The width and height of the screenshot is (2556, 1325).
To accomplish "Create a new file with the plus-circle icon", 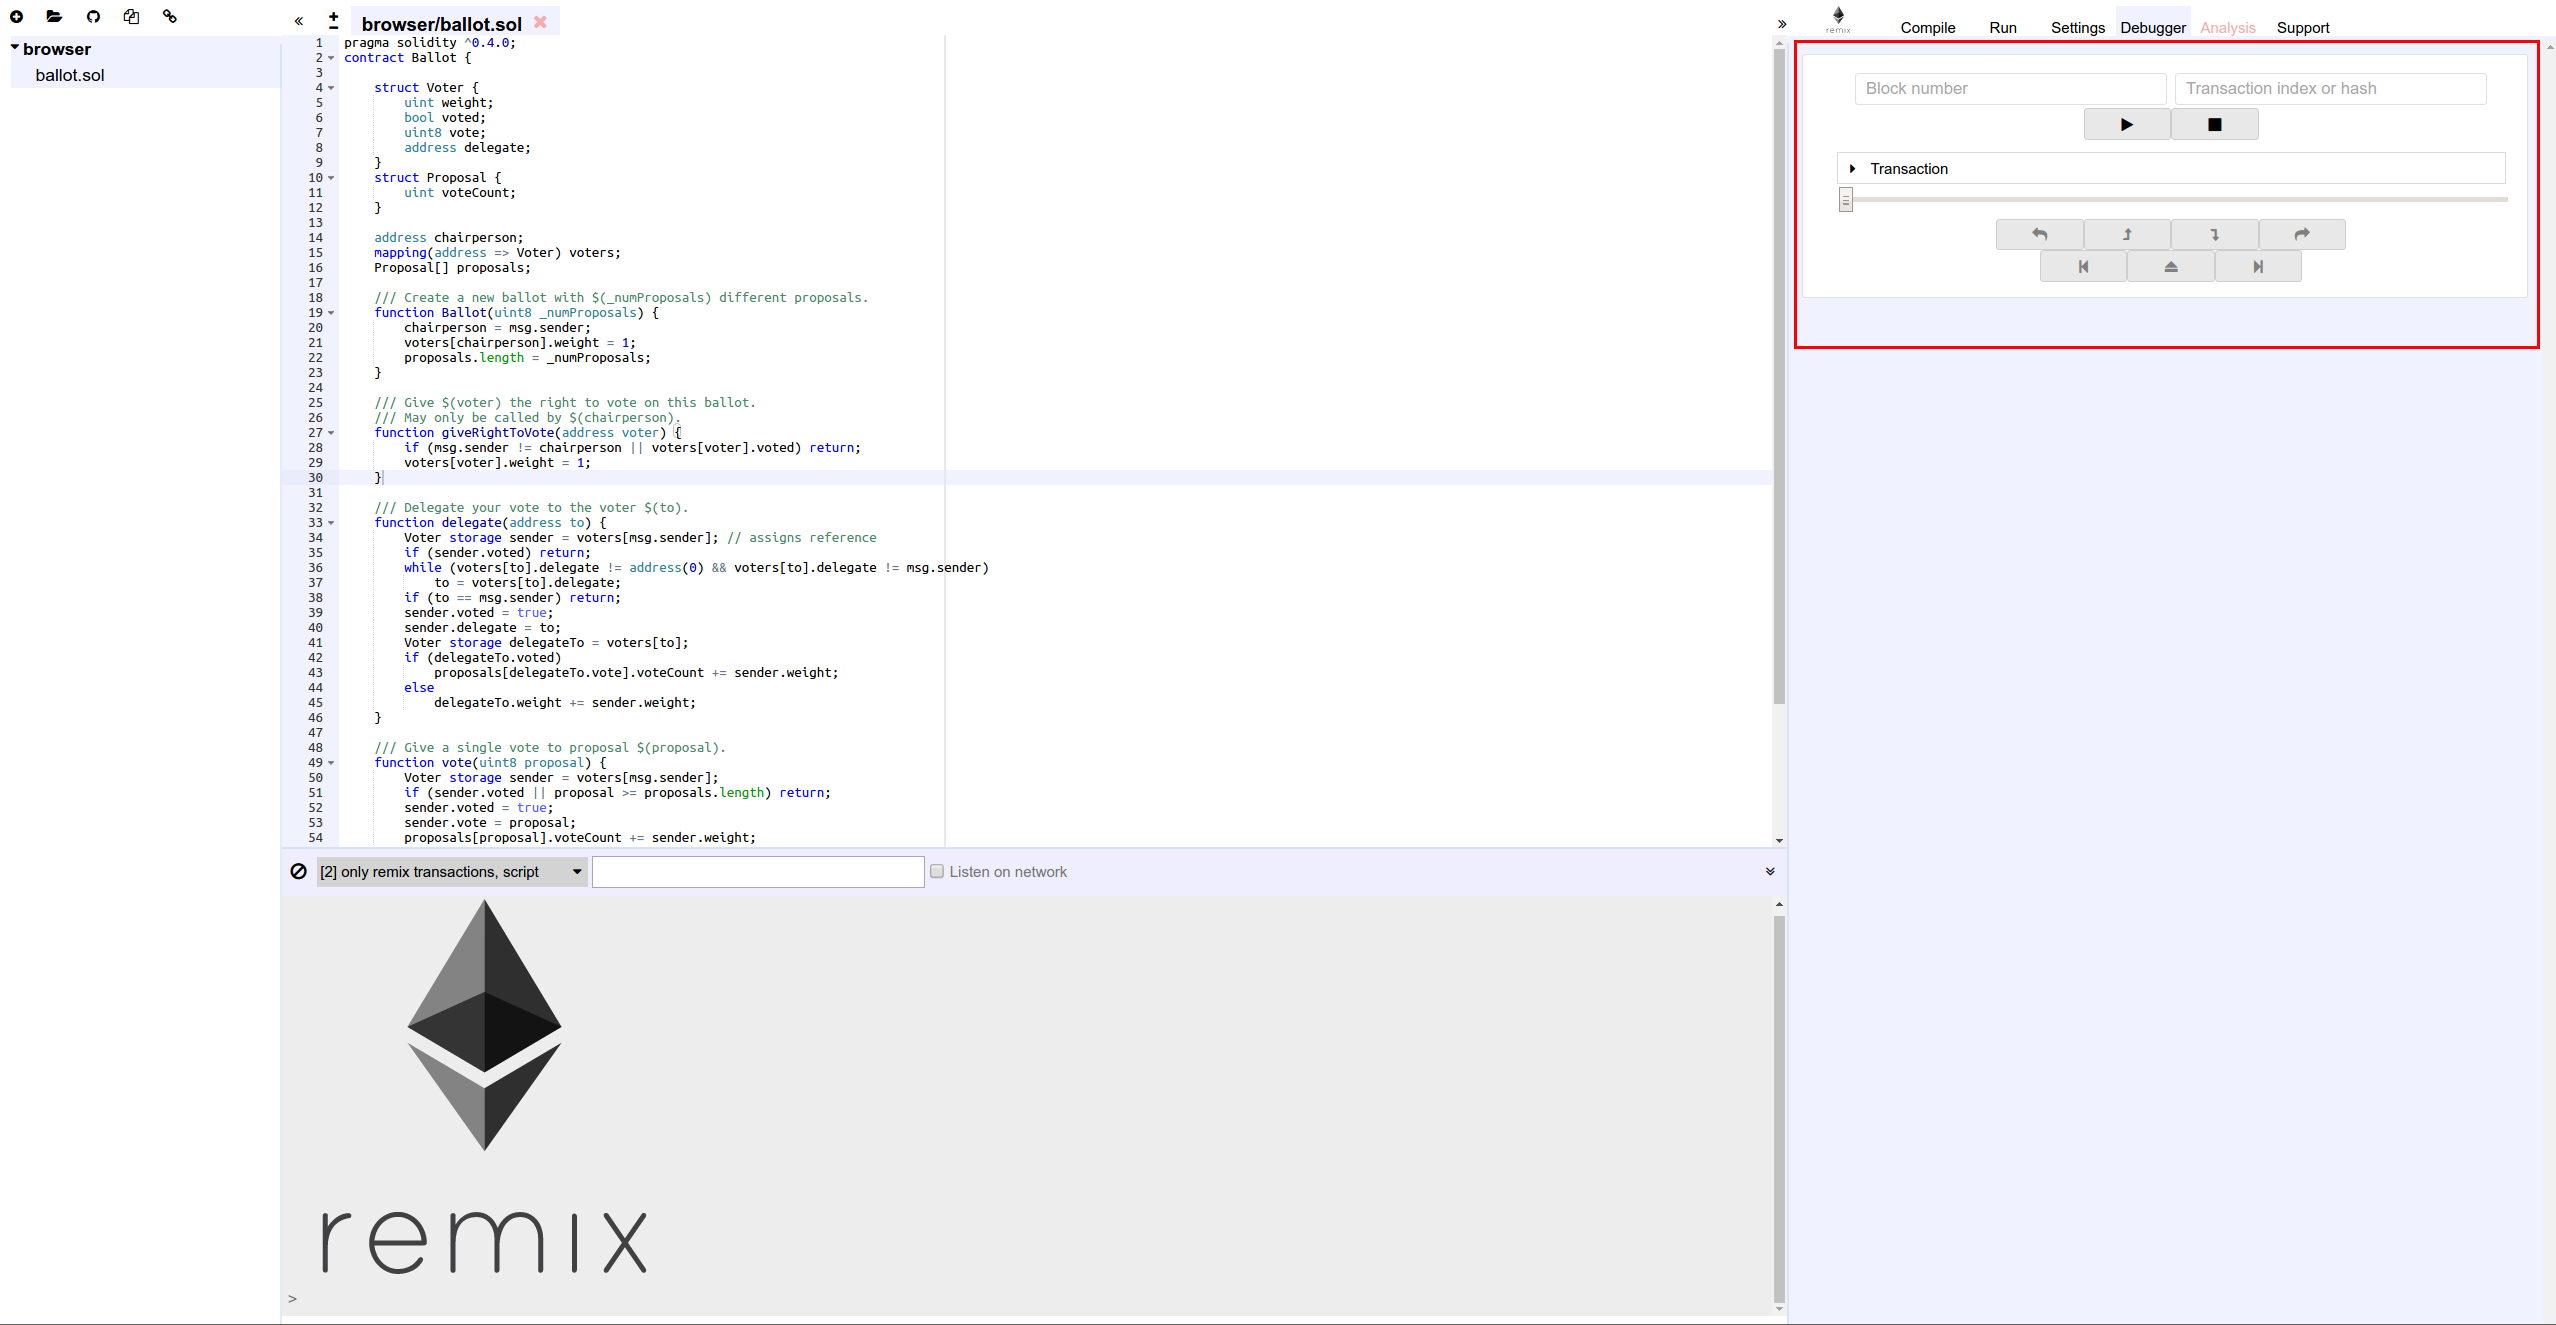I will 16,16.
